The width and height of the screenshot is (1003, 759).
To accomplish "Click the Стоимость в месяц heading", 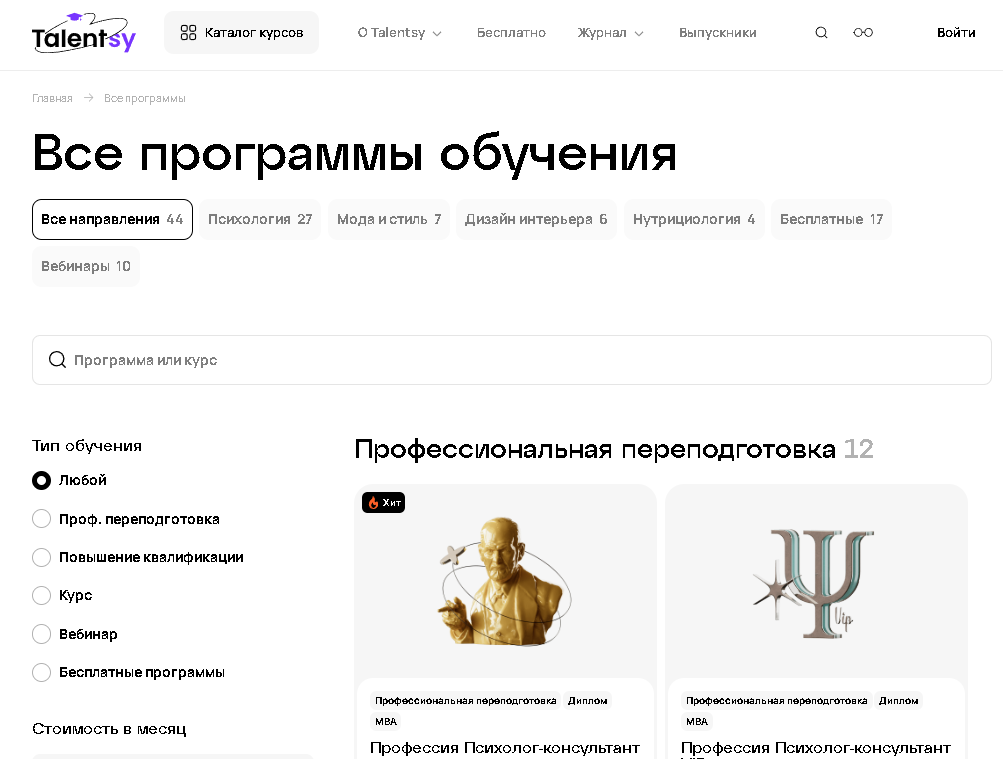I will coord(109,729).
